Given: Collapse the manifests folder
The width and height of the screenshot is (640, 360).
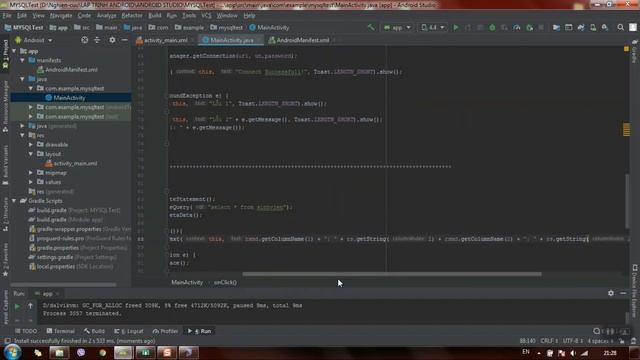Looking at the screenshot, I should click(x=22, y=60).
